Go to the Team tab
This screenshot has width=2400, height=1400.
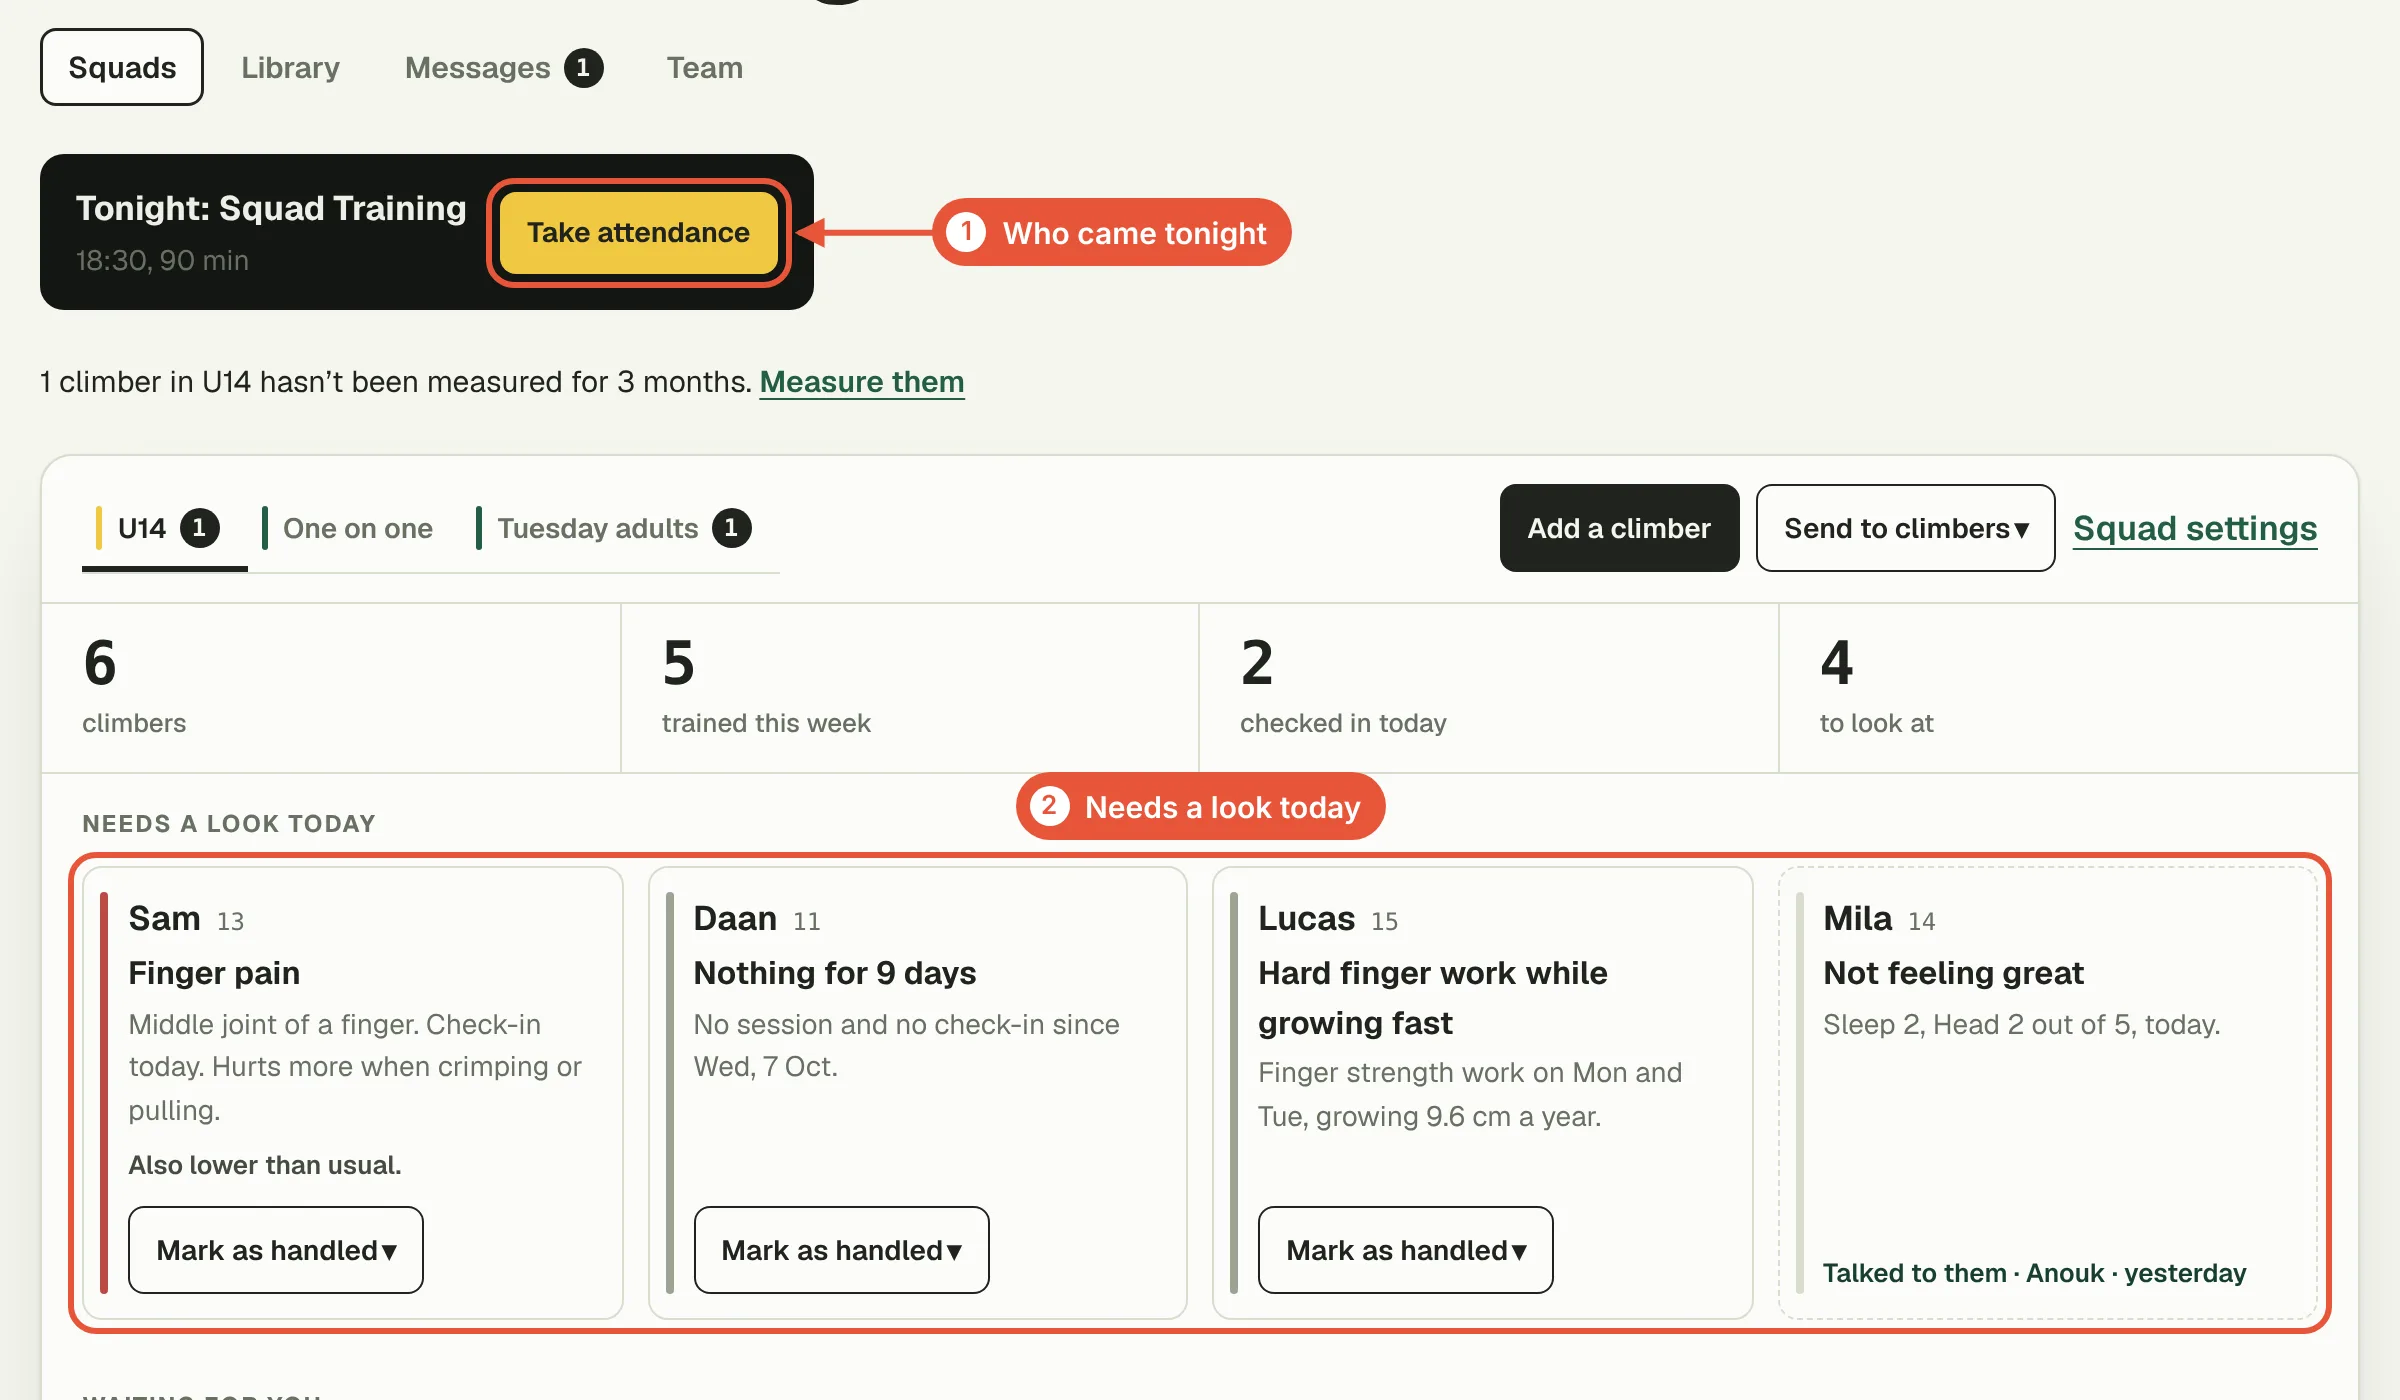(705, 67)
